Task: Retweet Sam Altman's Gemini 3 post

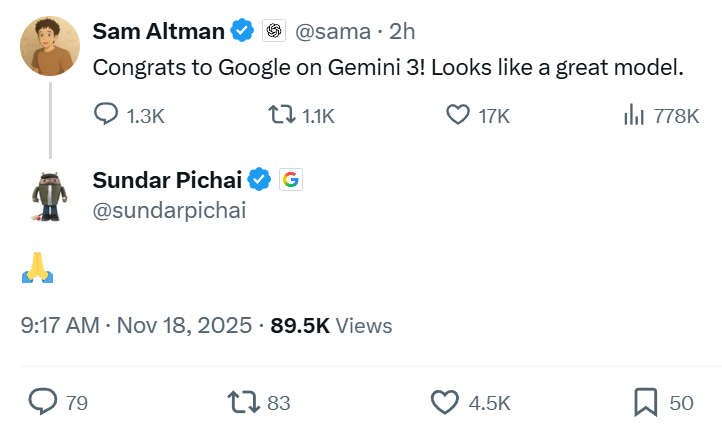Action: [283, 115]
